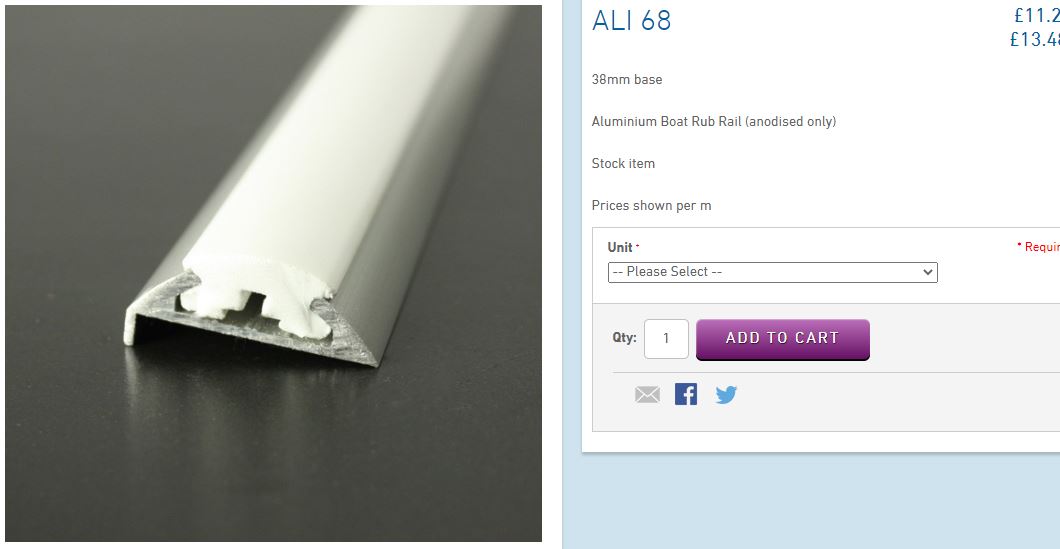This screenshot has height=549, width=1060.
Task: Focus the Qty quantity input field
Action: click(x=666, y=339)
